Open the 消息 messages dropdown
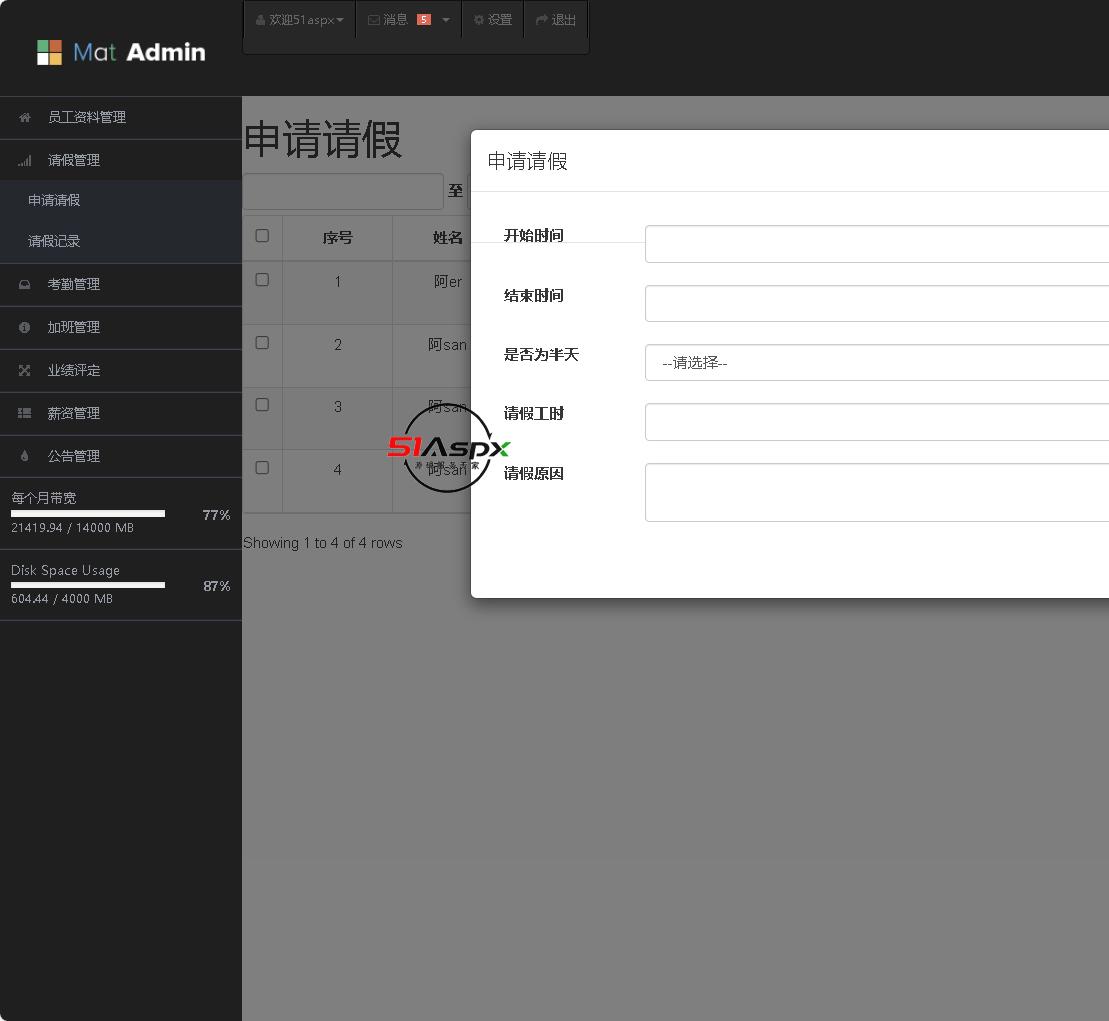Viewport: 1109px width, 1021px height. tap(408, 20)
